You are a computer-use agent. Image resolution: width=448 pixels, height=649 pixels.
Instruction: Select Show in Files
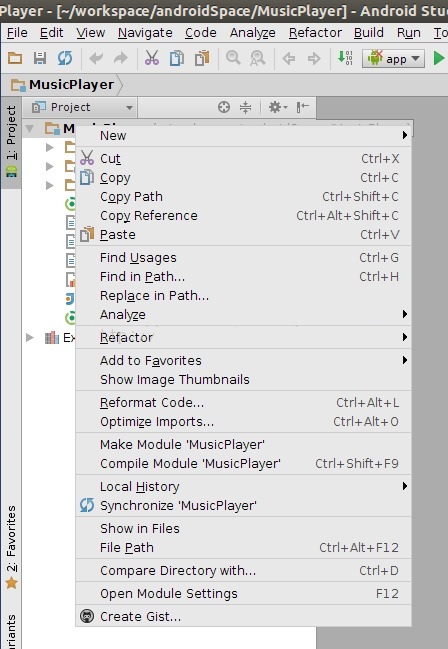pyautogui.click(x=243, y=529)
